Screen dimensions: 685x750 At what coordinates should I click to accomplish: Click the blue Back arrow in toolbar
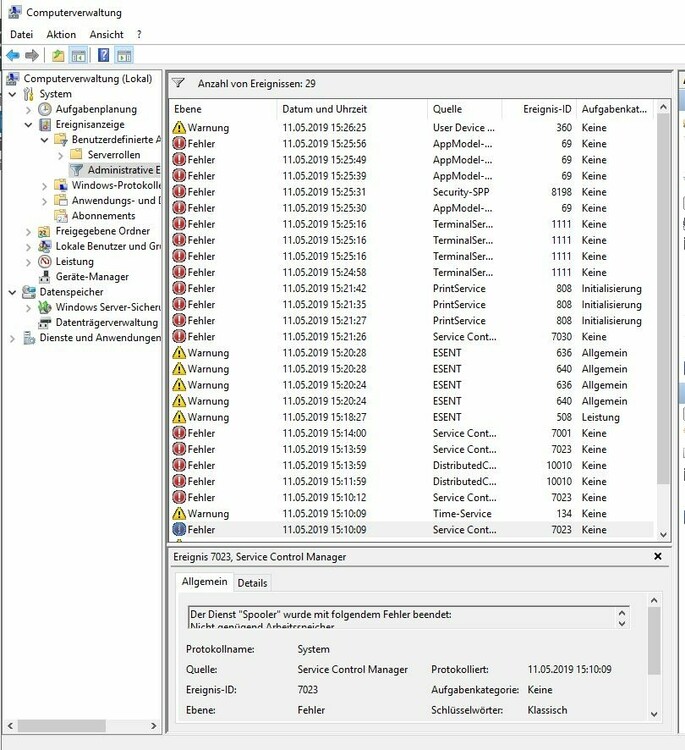tap(13, 56)
